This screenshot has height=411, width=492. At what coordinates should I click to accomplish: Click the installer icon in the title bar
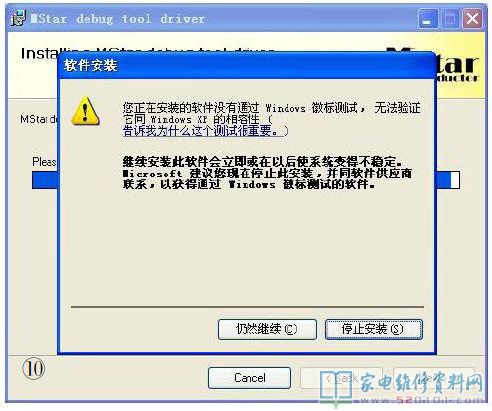[x=18, y=18]
